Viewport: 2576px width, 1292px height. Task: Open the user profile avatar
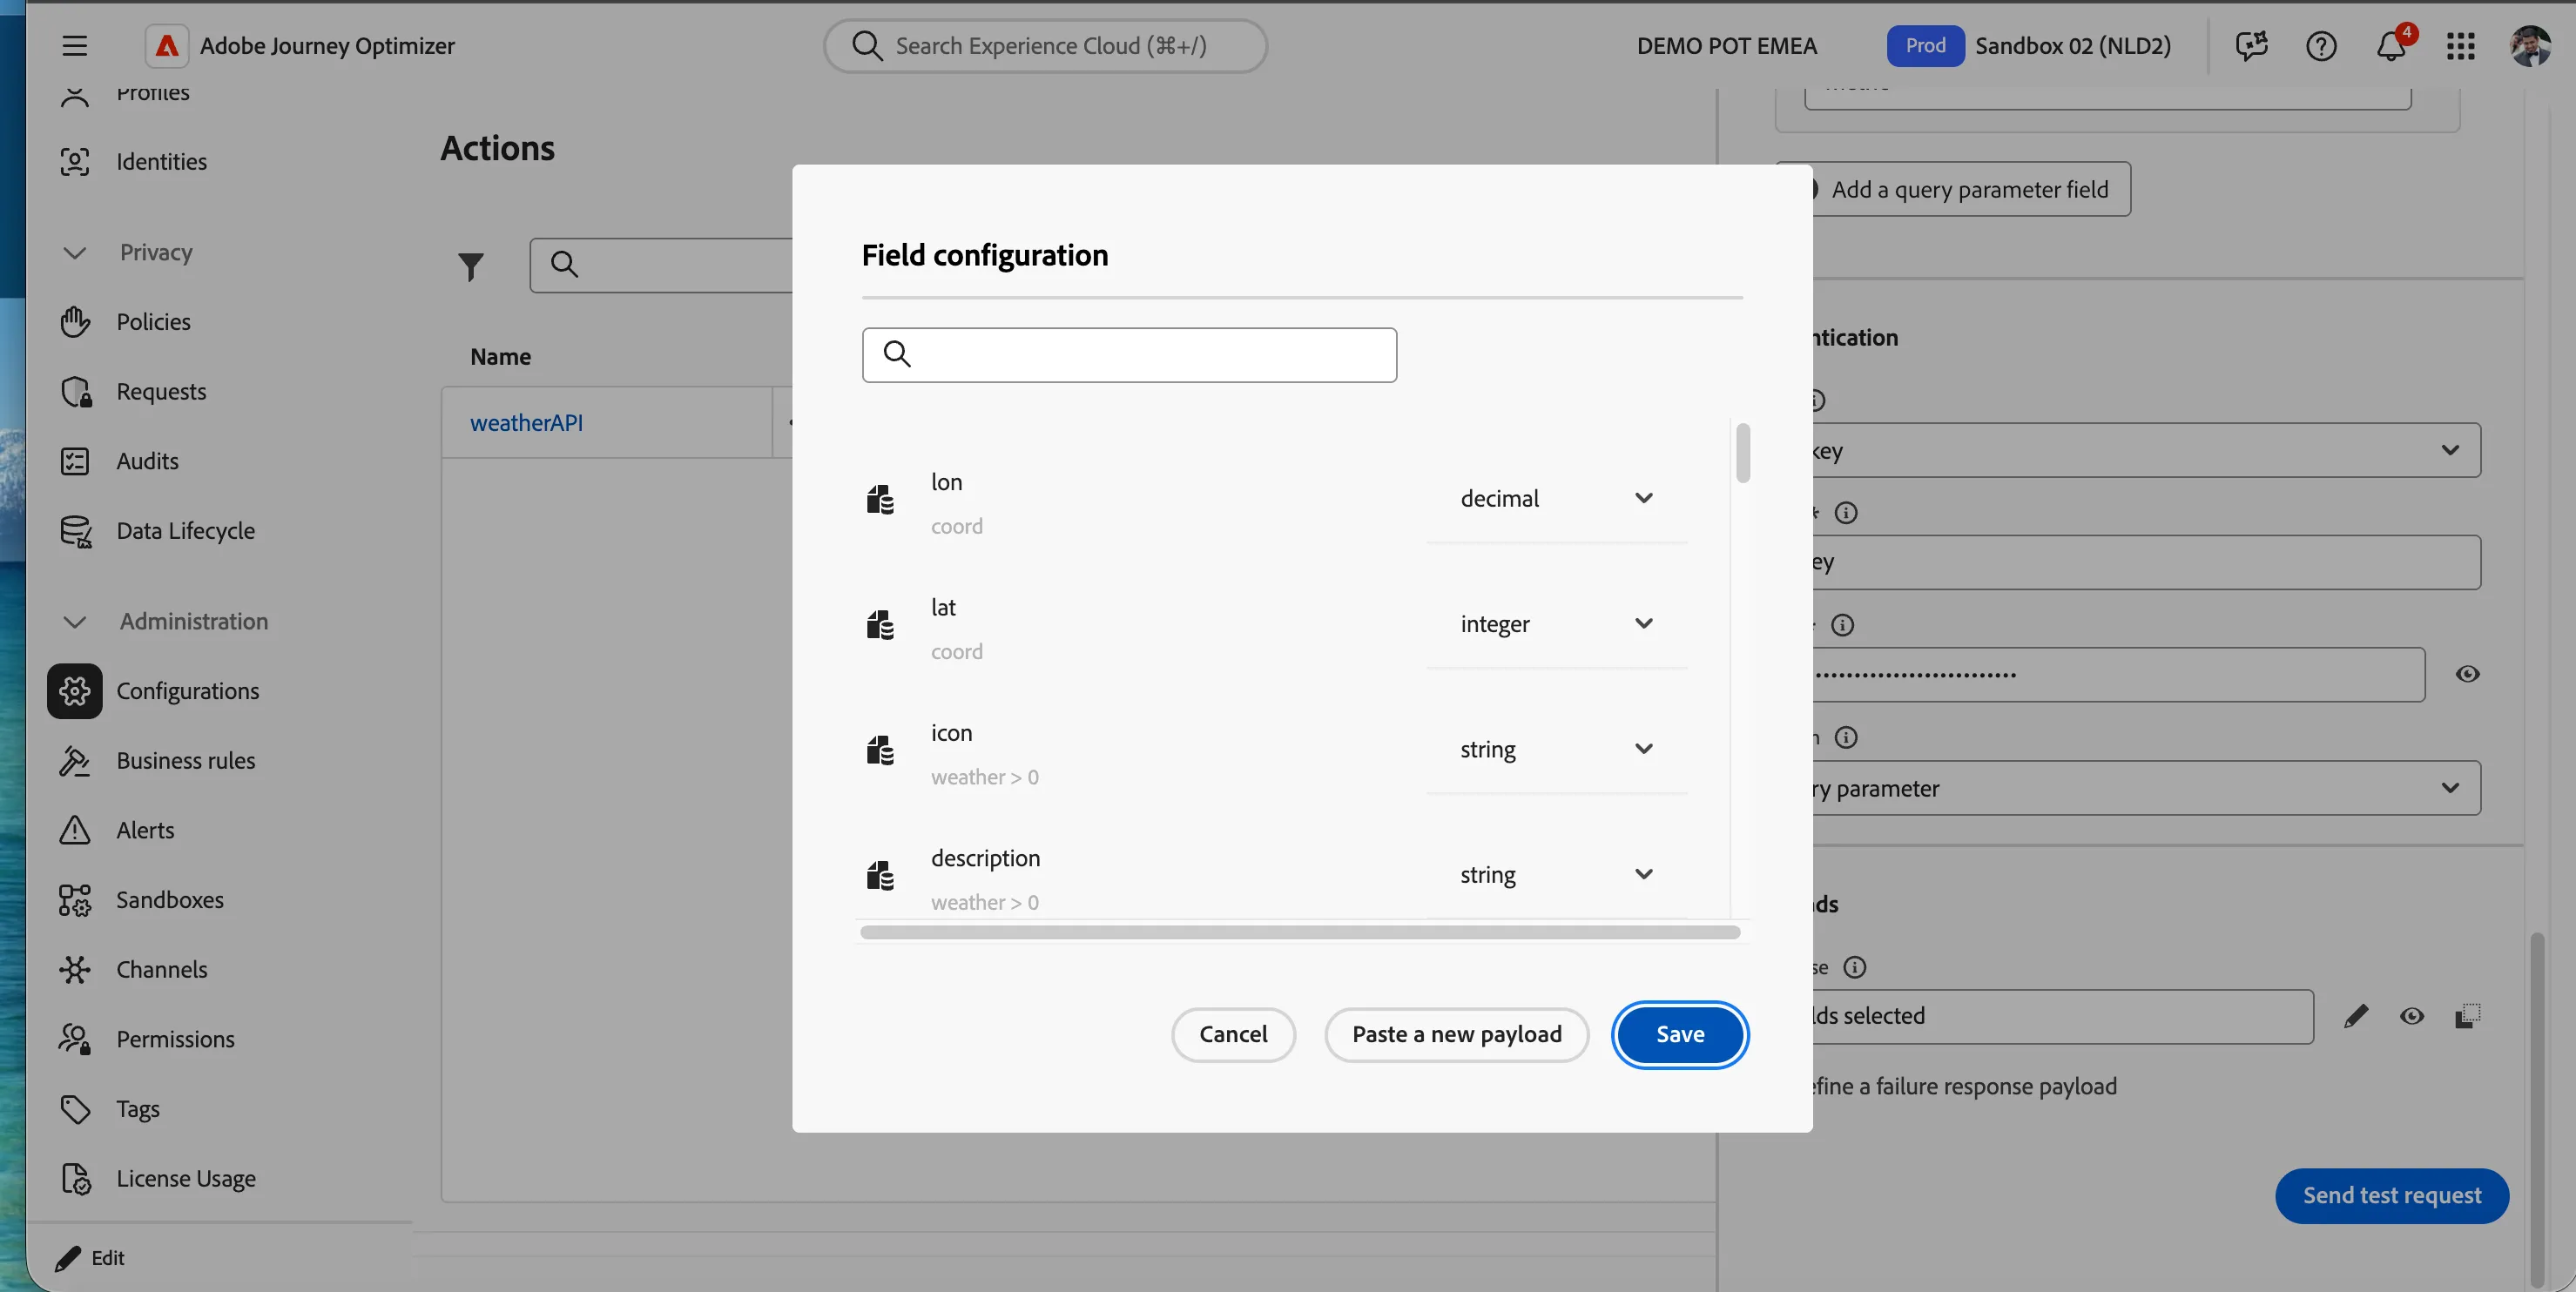[2530, 46]
